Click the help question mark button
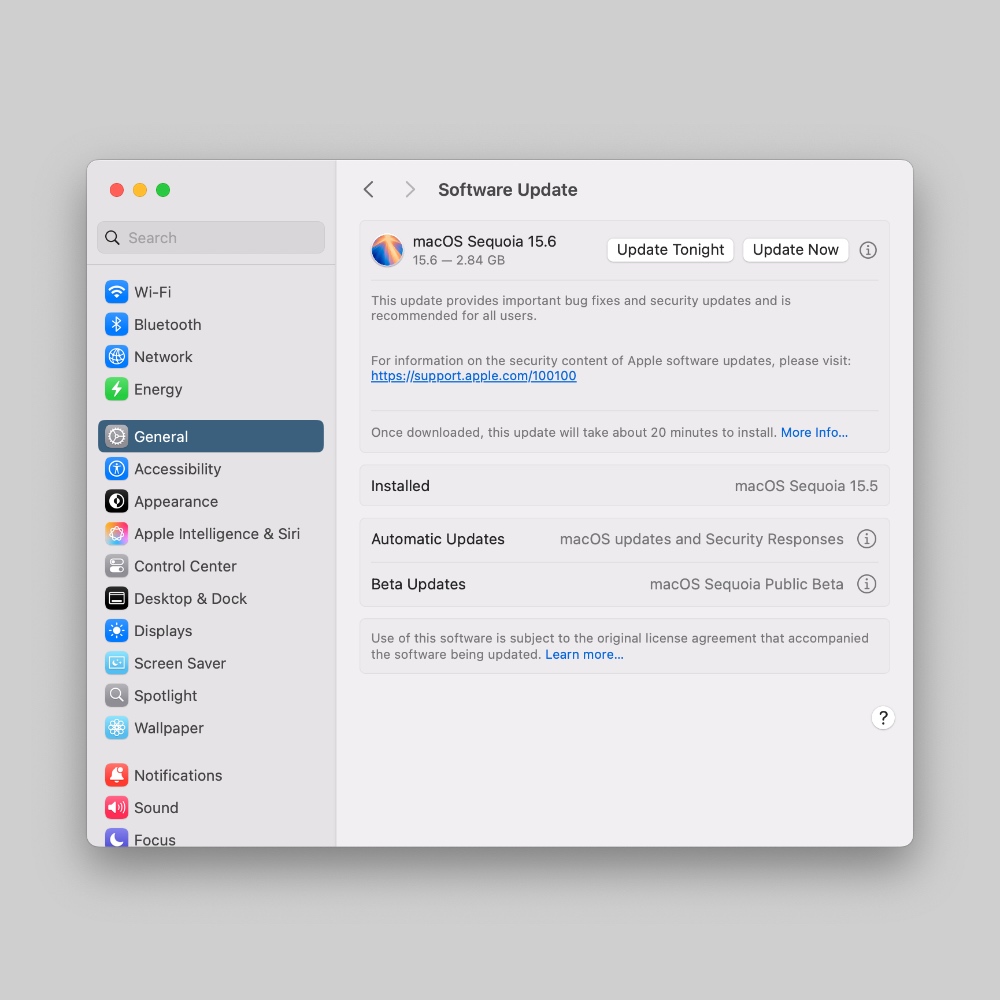1000x1000 pixels. click(882, 718)
